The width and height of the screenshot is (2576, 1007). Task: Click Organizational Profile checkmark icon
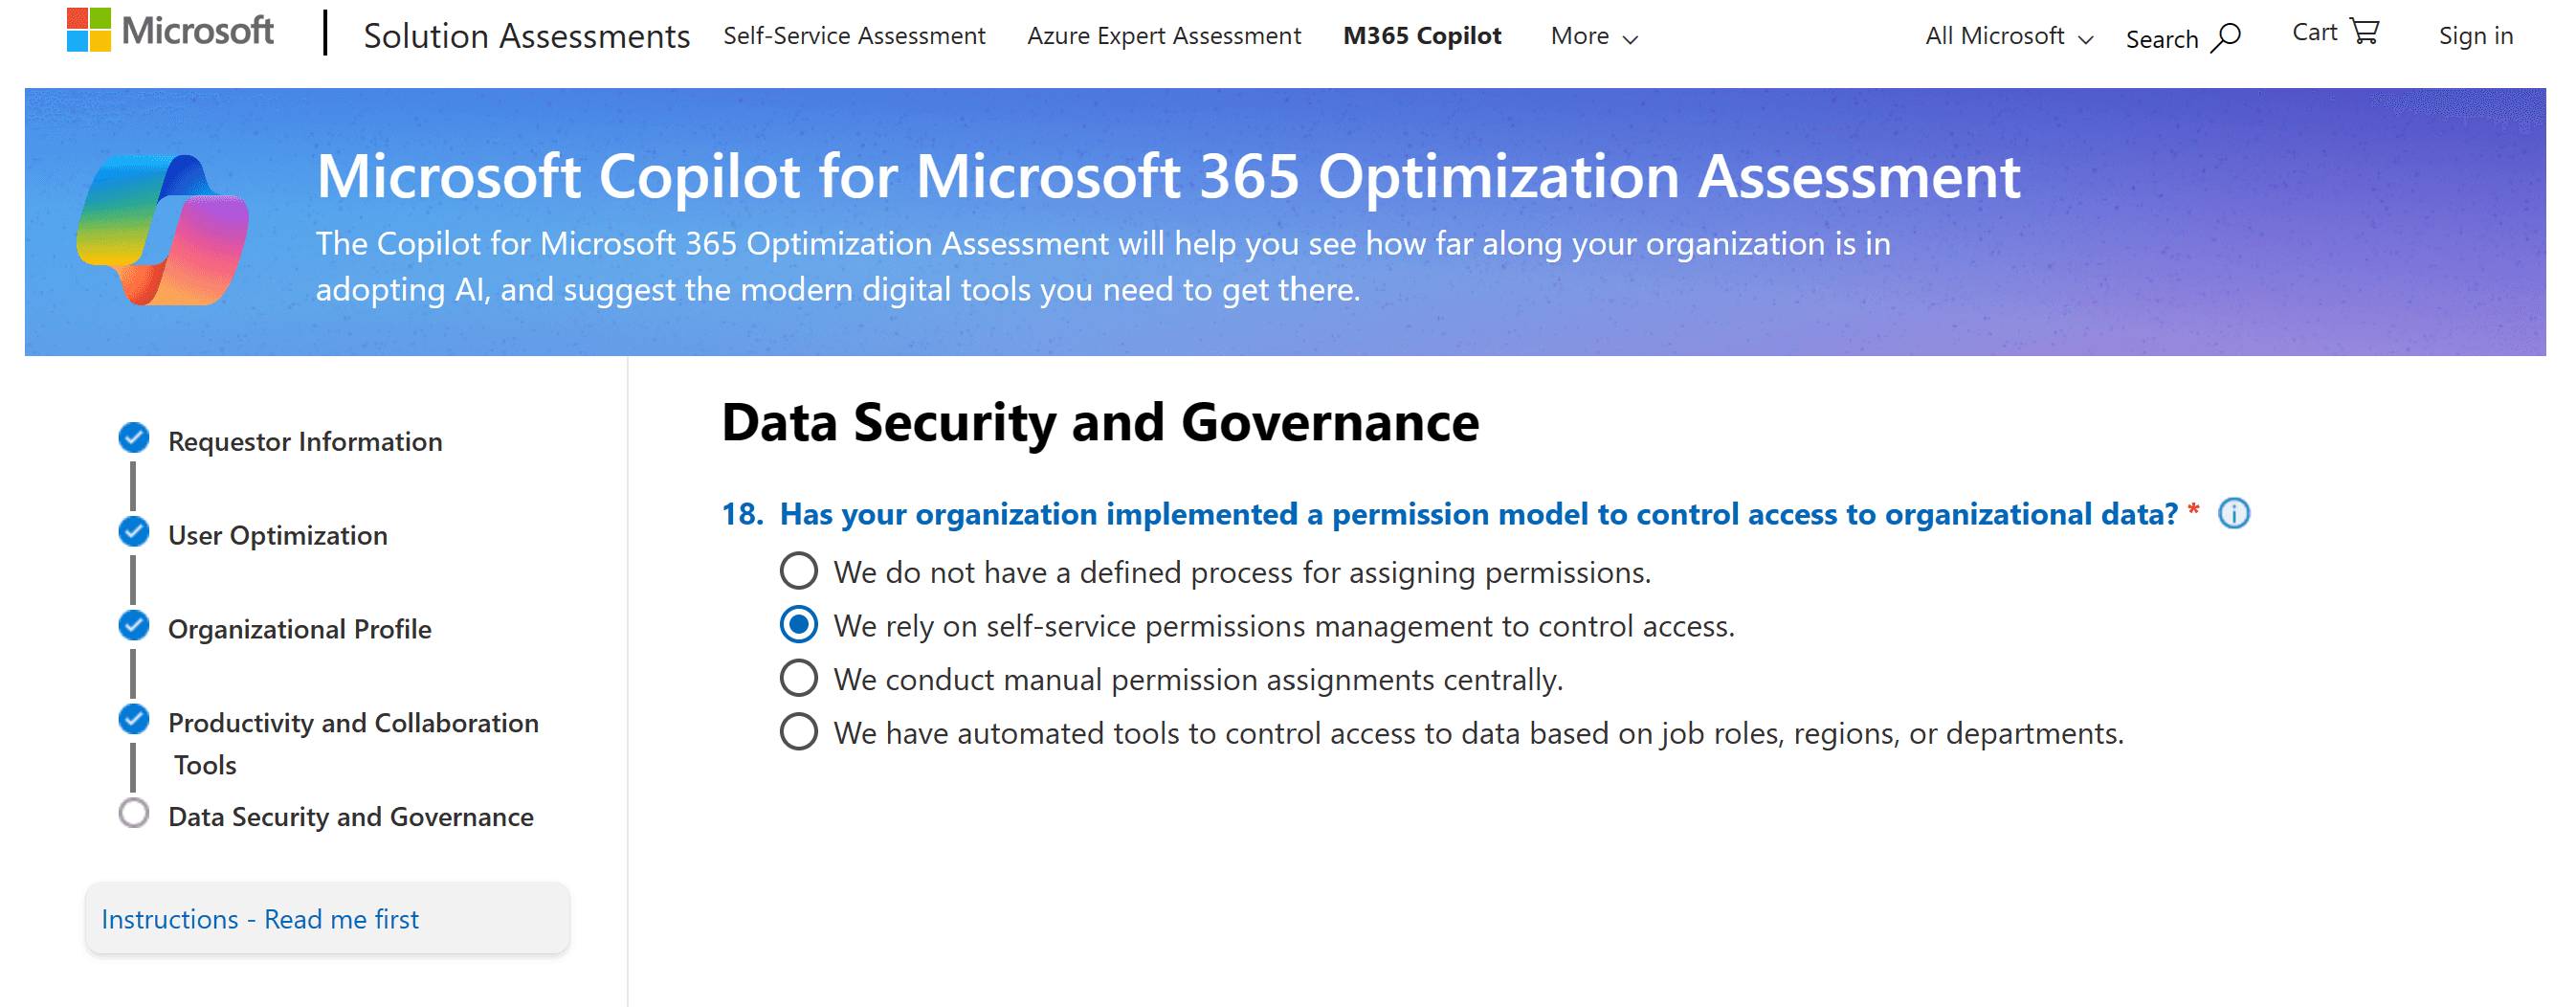pos(134,626)
